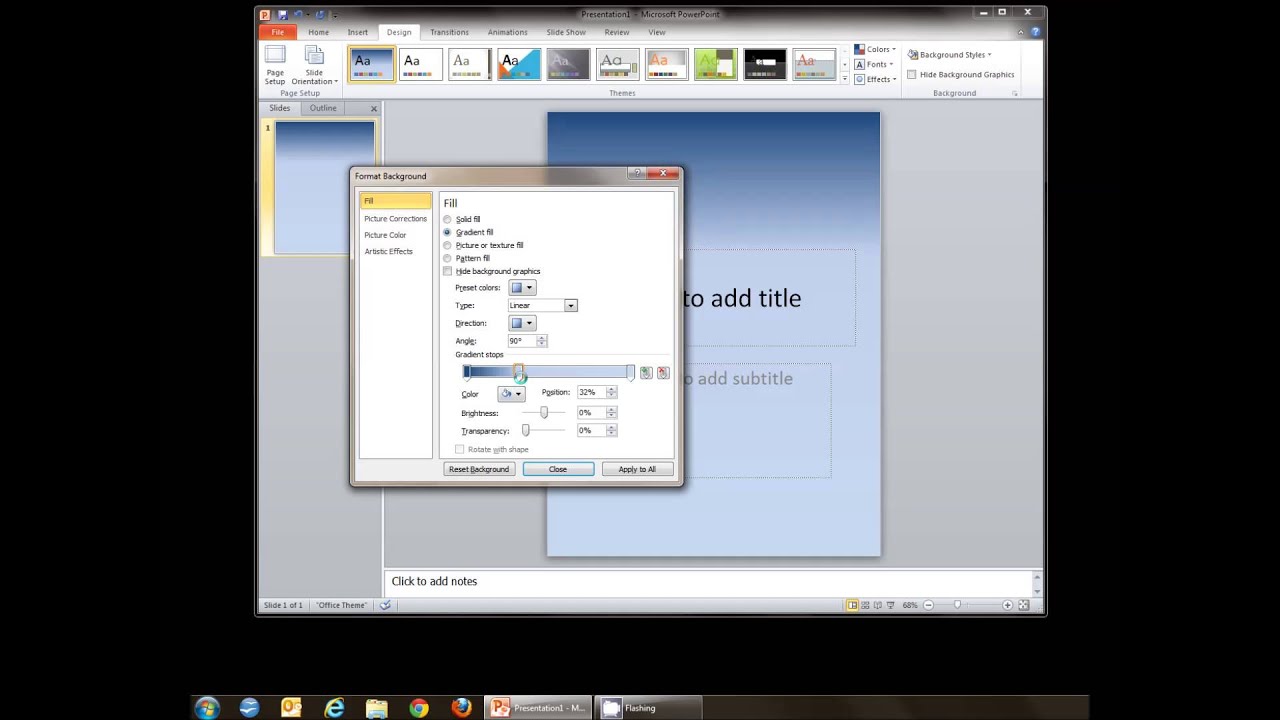Open the gradient Direction dropdown
Viewport: 1280px width, 720px height.
(x=522, y=323)
